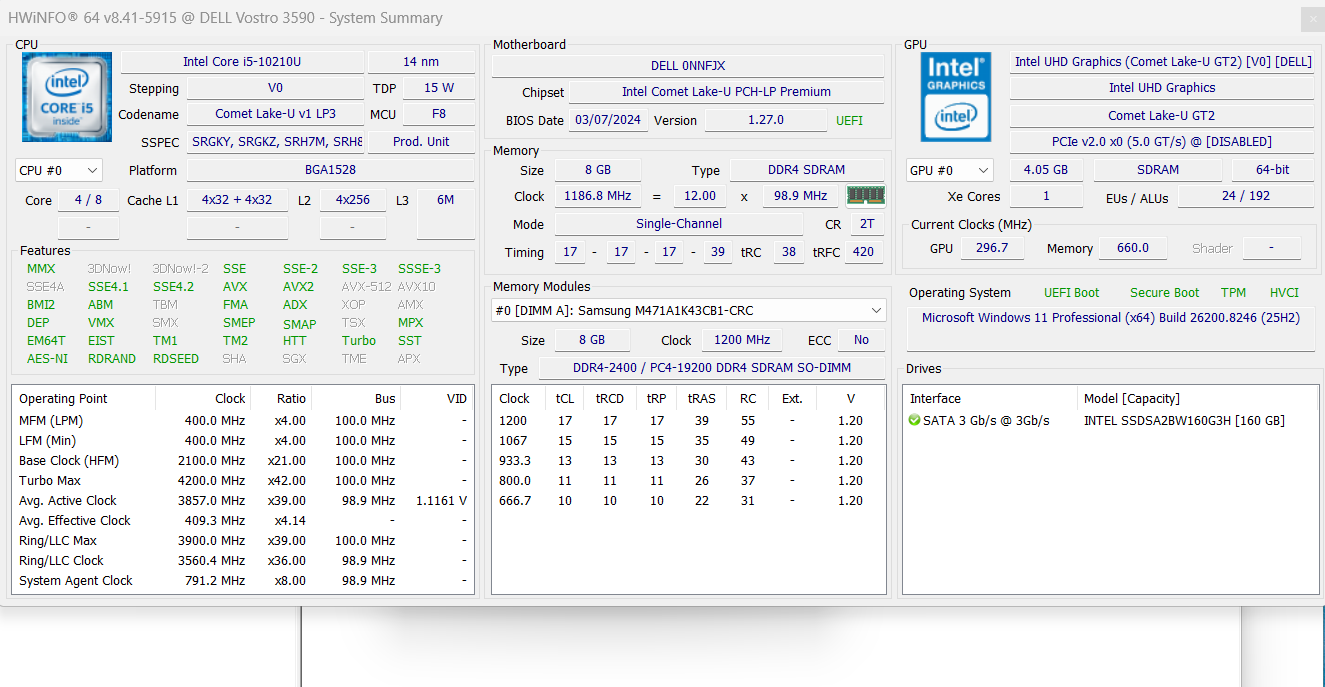Click the tRAS column header in module timings
Image resolution: width=1325 pixels, height=687 pixels.
tap(701, 398)
